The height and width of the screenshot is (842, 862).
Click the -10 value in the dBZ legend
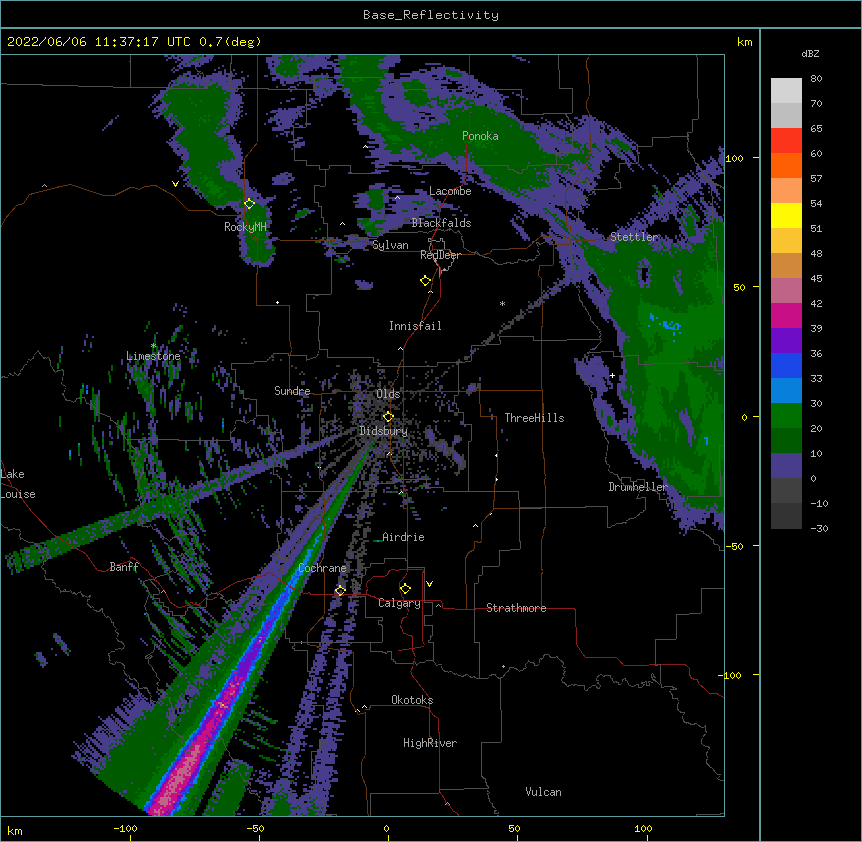(819, 503)
